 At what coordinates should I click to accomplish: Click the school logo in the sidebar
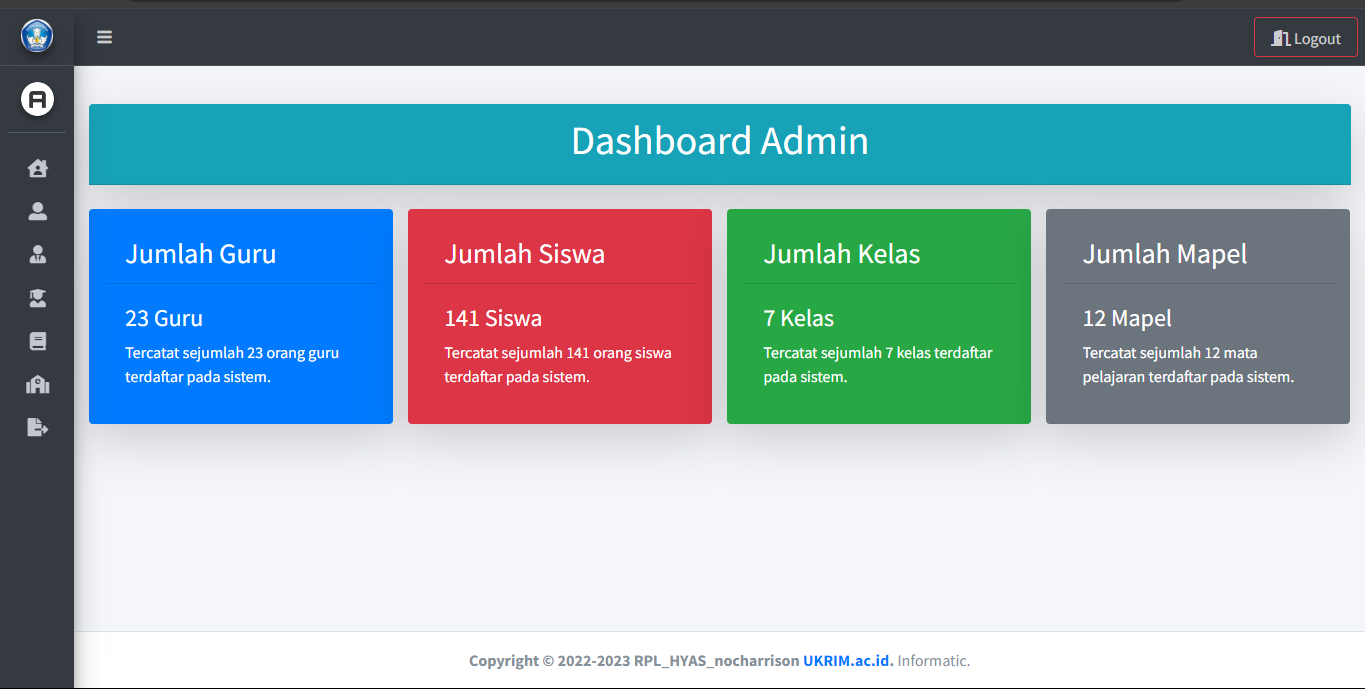[37, 36]
